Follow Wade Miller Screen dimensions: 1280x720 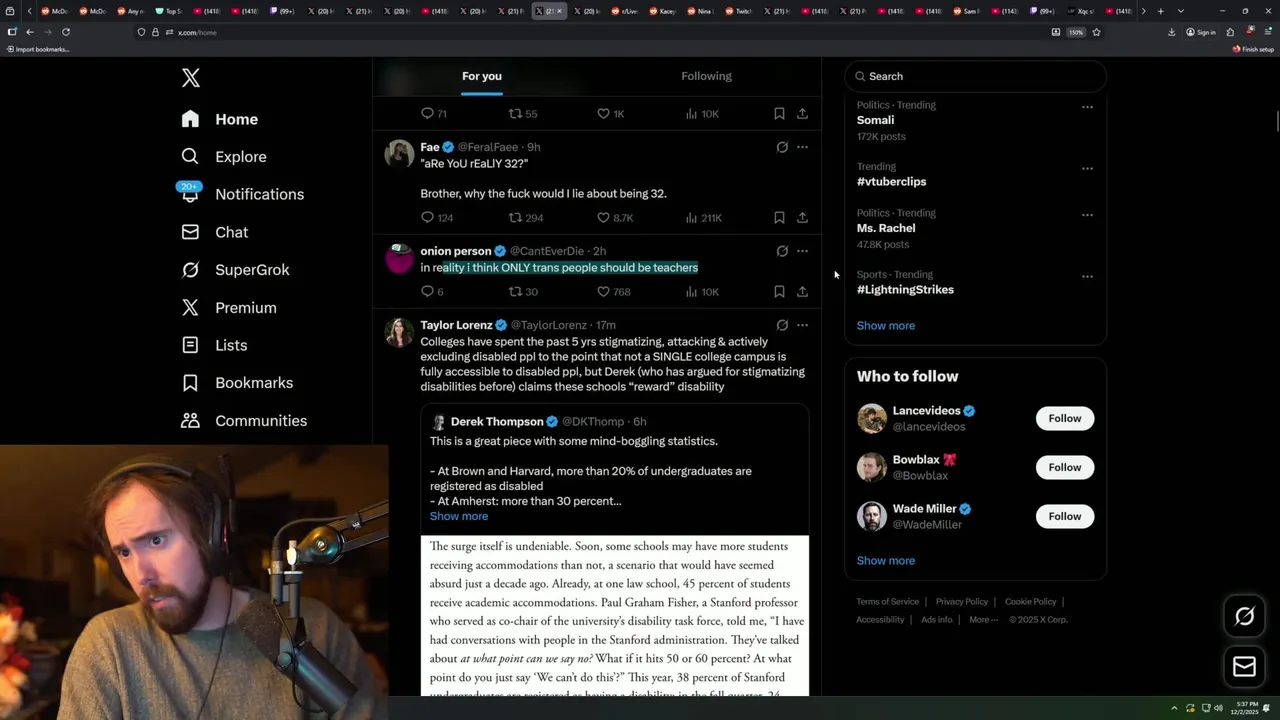pyautogui.click(x=1065, y=516)
